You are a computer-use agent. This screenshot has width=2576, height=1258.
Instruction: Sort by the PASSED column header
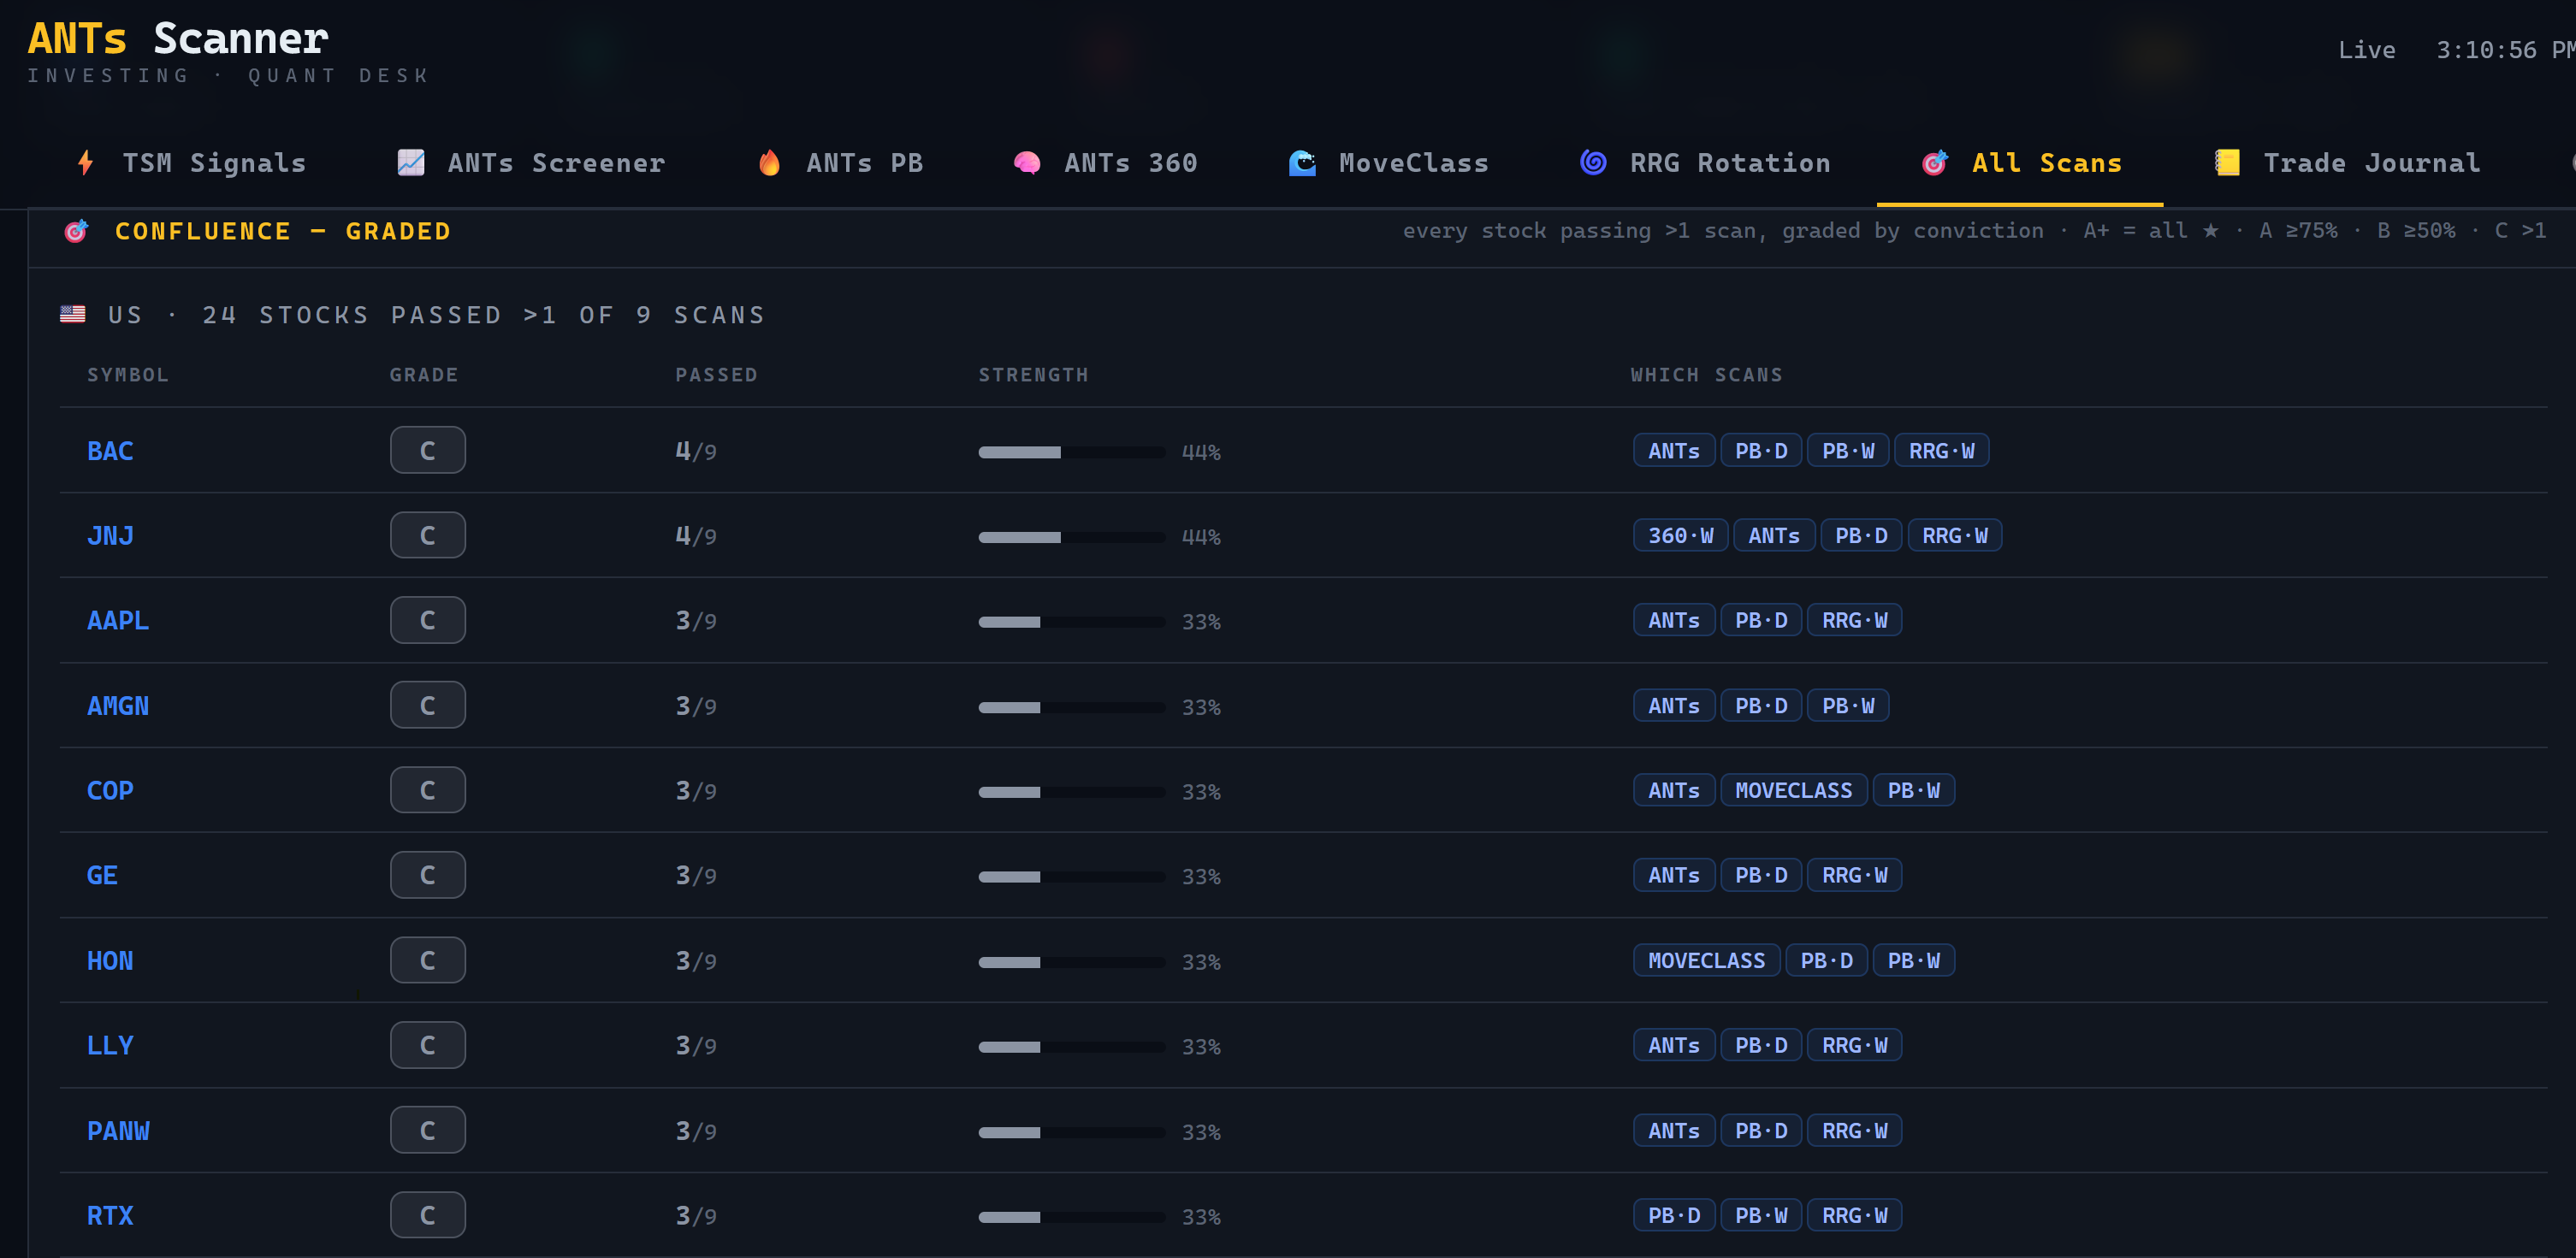click(716, 375)
